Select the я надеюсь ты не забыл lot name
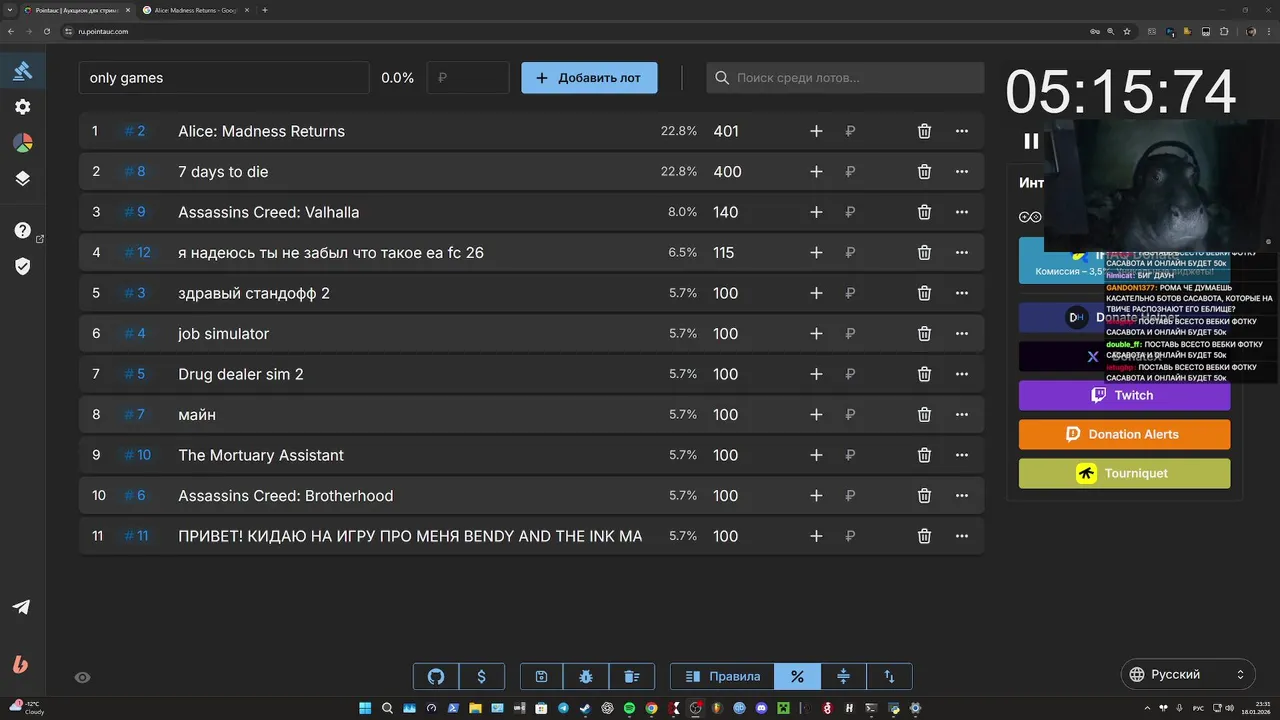The image size is (1280, 720). point(331,253)
